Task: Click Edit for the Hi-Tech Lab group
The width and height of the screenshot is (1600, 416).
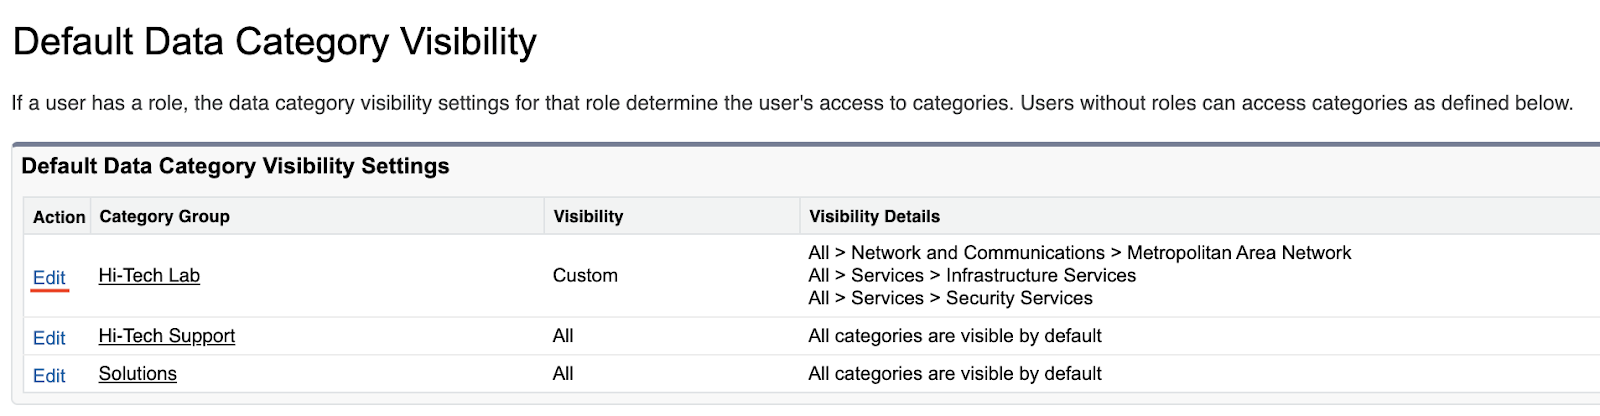Action: (x=49, y=278)
